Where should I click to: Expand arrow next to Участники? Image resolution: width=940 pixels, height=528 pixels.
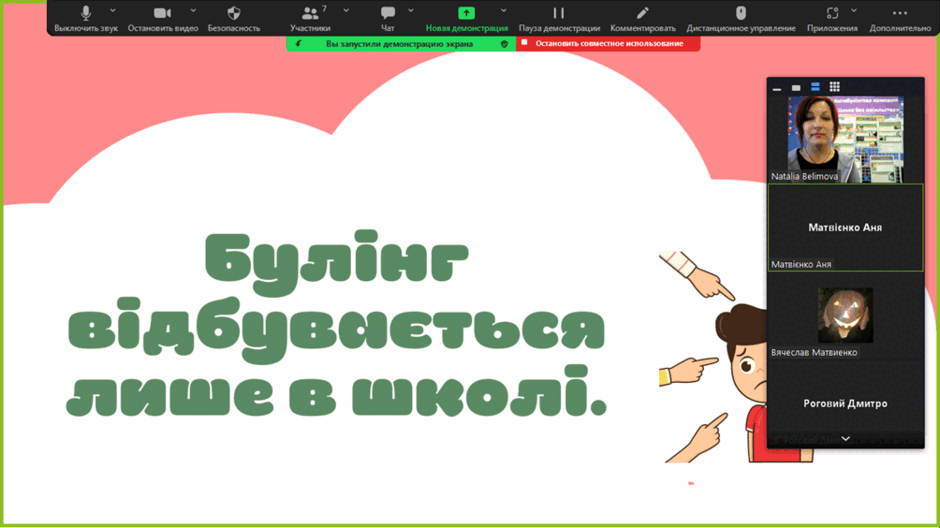tap(346, 11)
